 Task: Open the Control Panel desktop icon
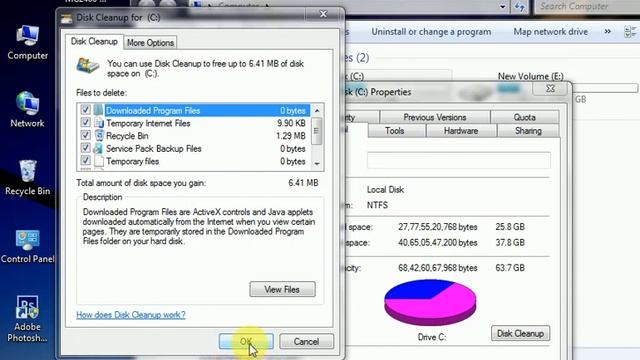[x=27, y=246]
